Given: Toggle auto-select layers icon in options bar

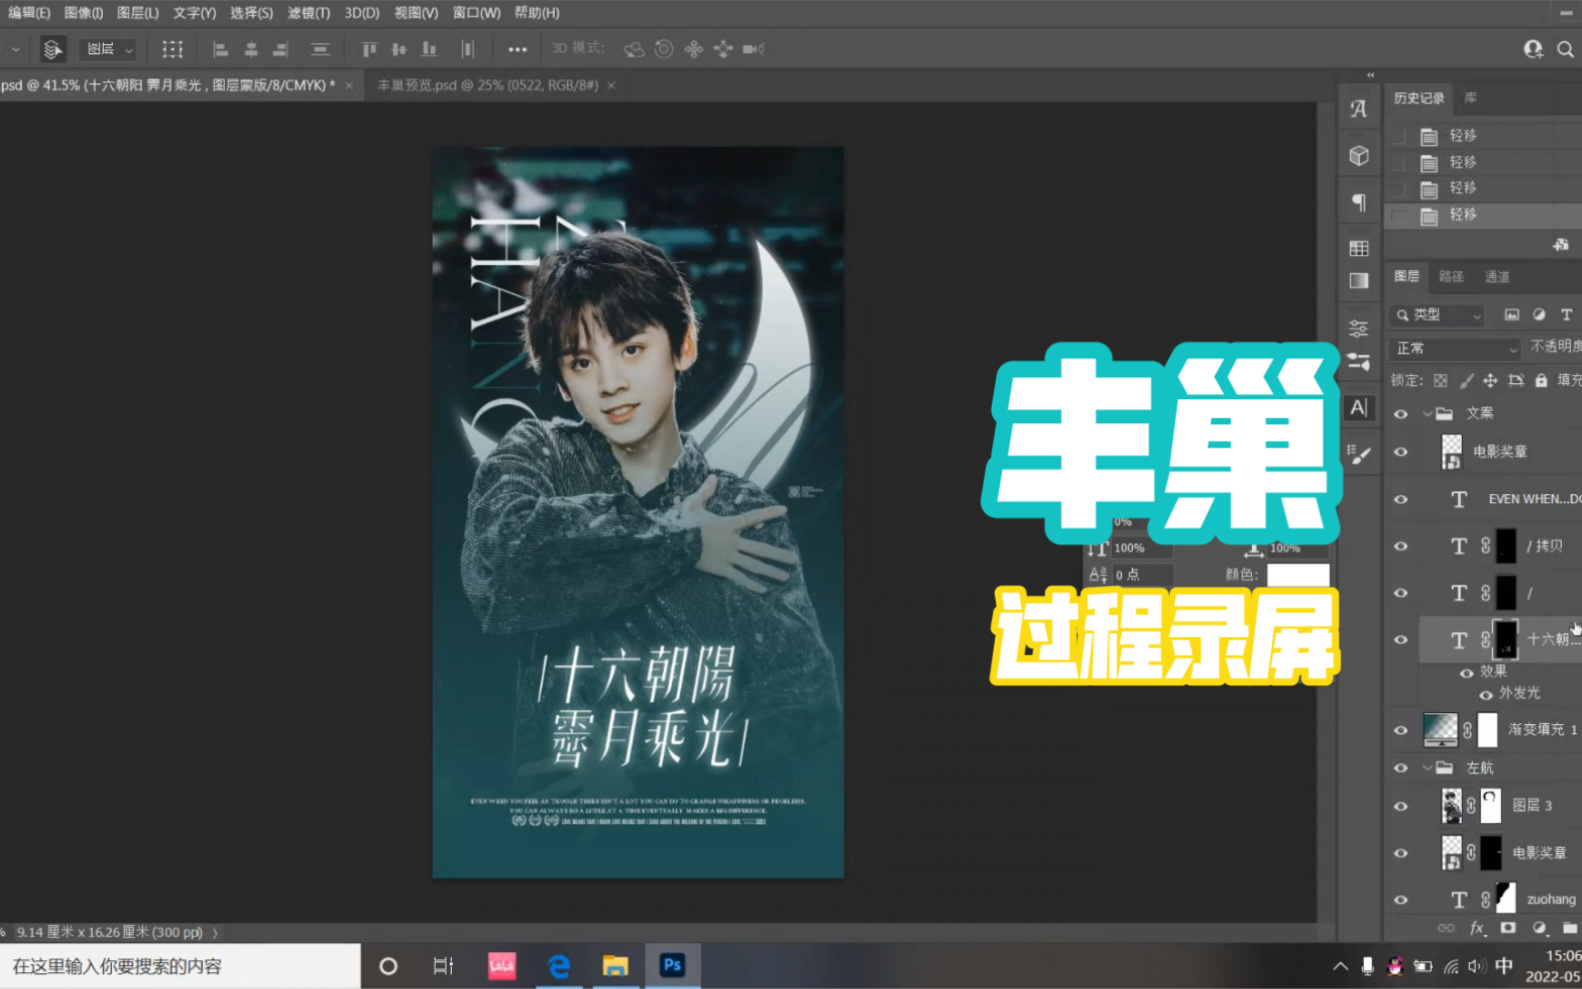Looking at the screenshot, I should 52,49.
